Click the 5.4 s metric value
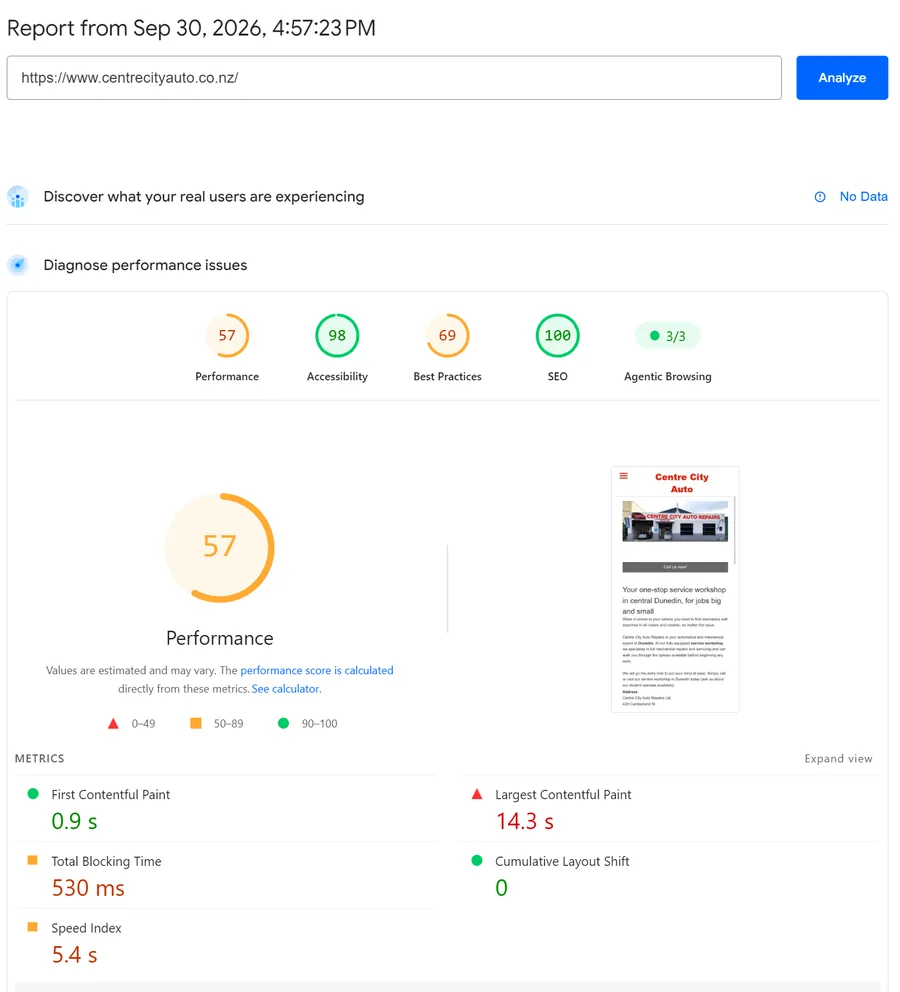 (75, 955)
